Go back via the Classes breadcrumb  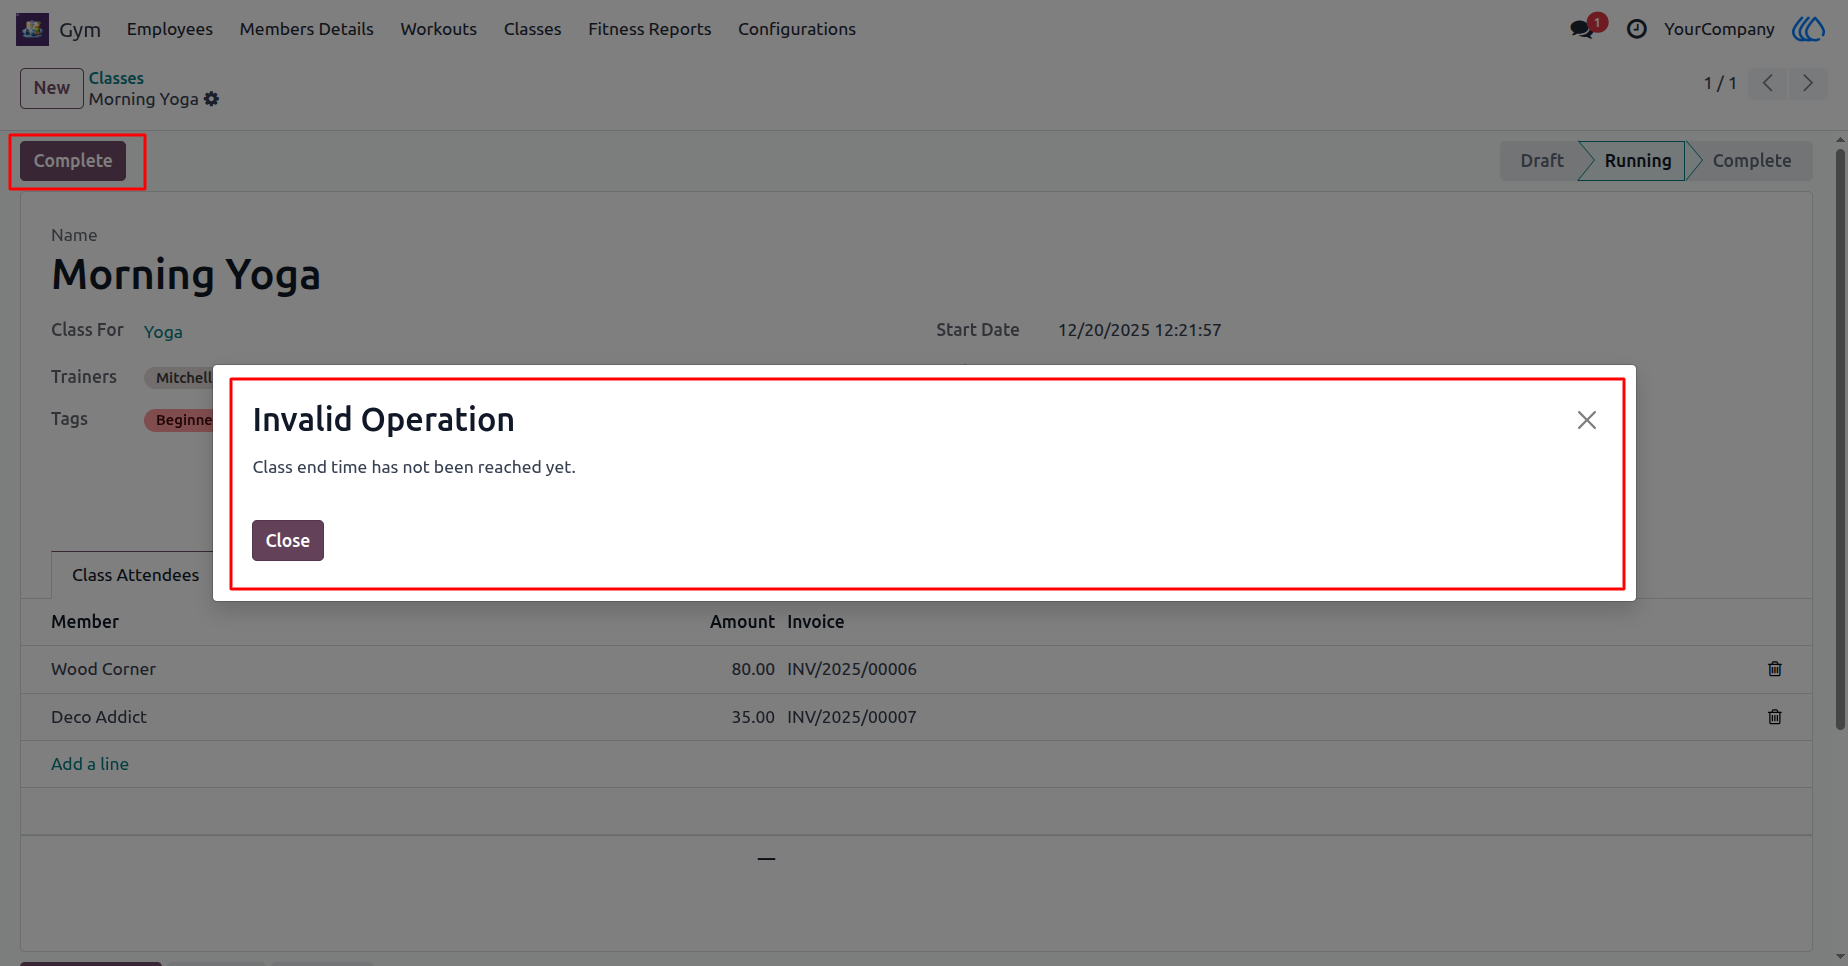[116, 78]
